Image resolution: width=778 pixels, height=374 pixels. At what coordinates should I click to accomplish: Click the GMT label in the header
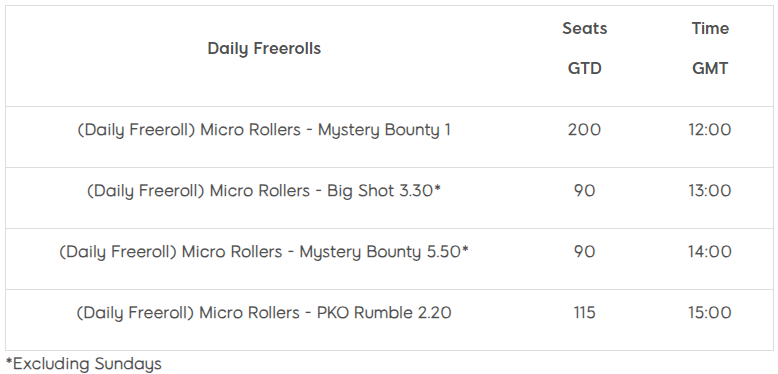pos(710,68)
